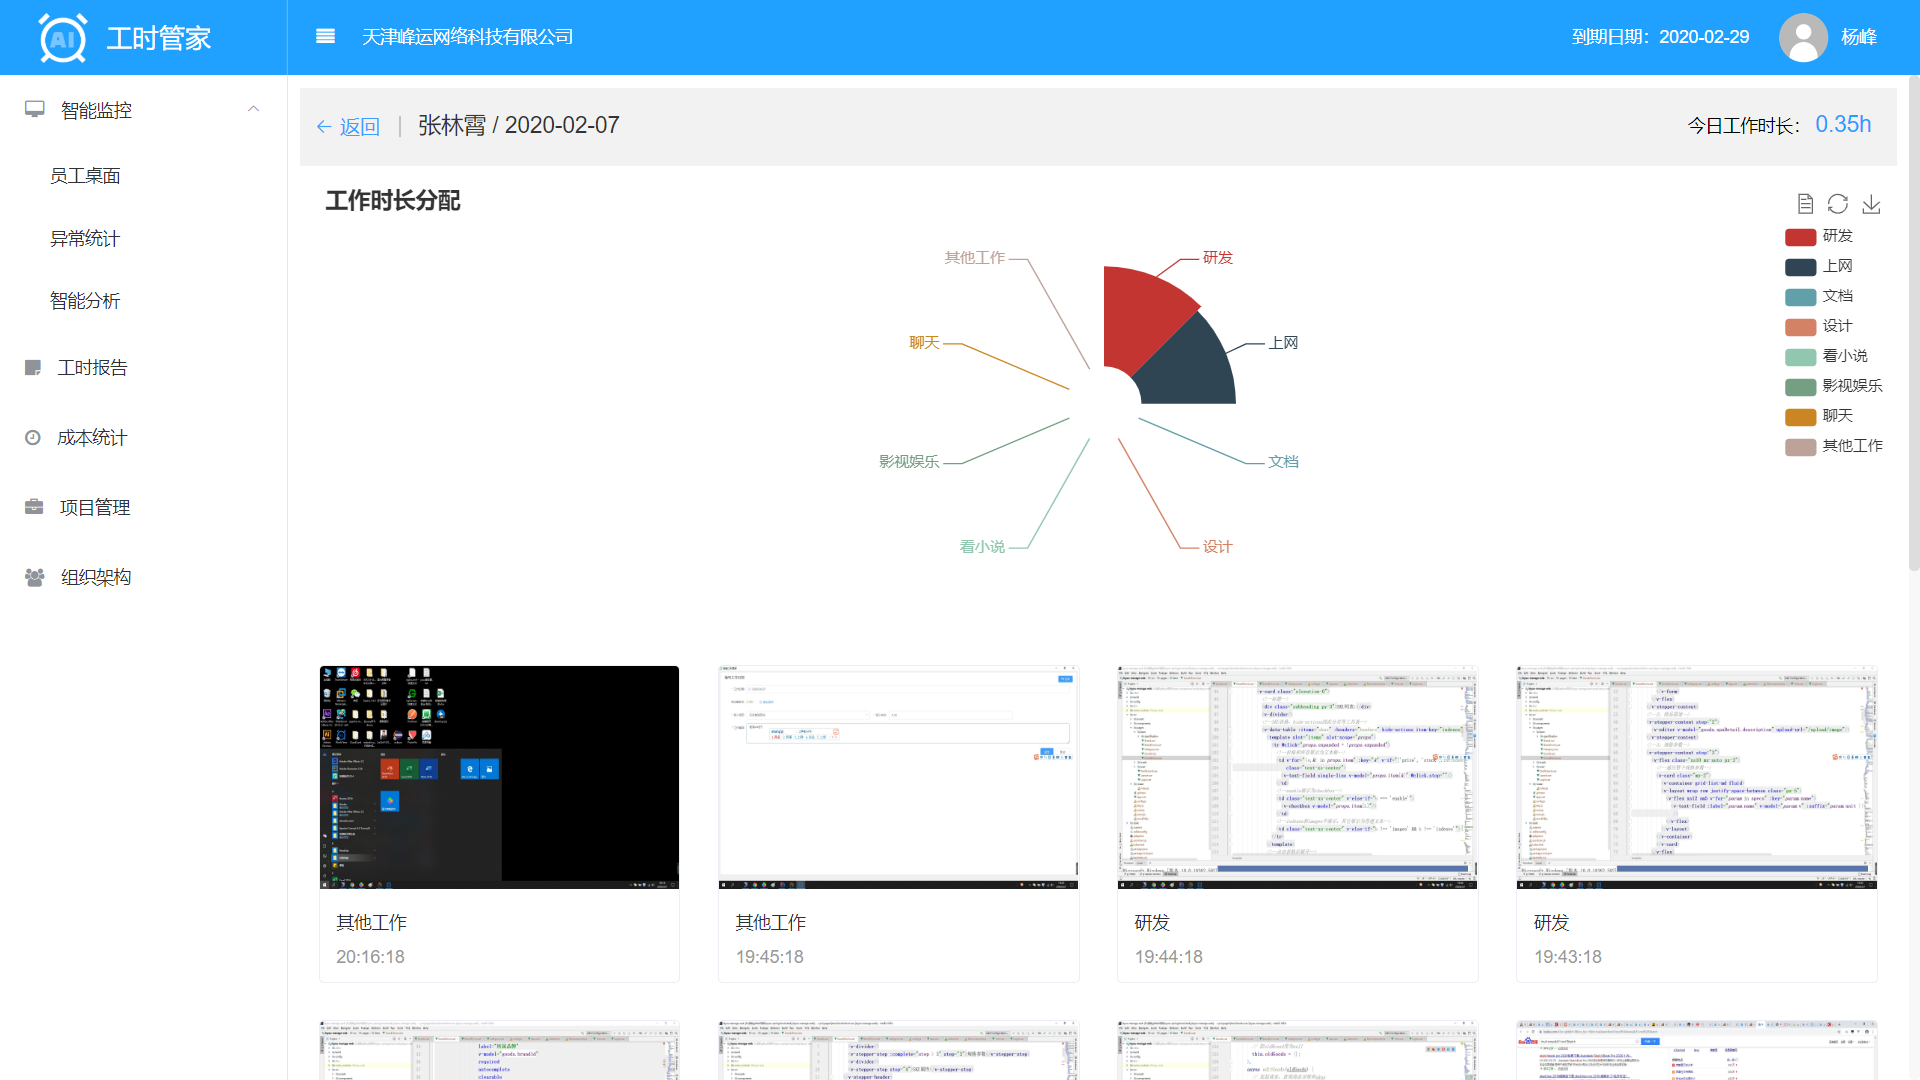This screenshot has height=1080, width=1920.
Task: Click the chart refresh icon
Action: tap(1838, 204)
